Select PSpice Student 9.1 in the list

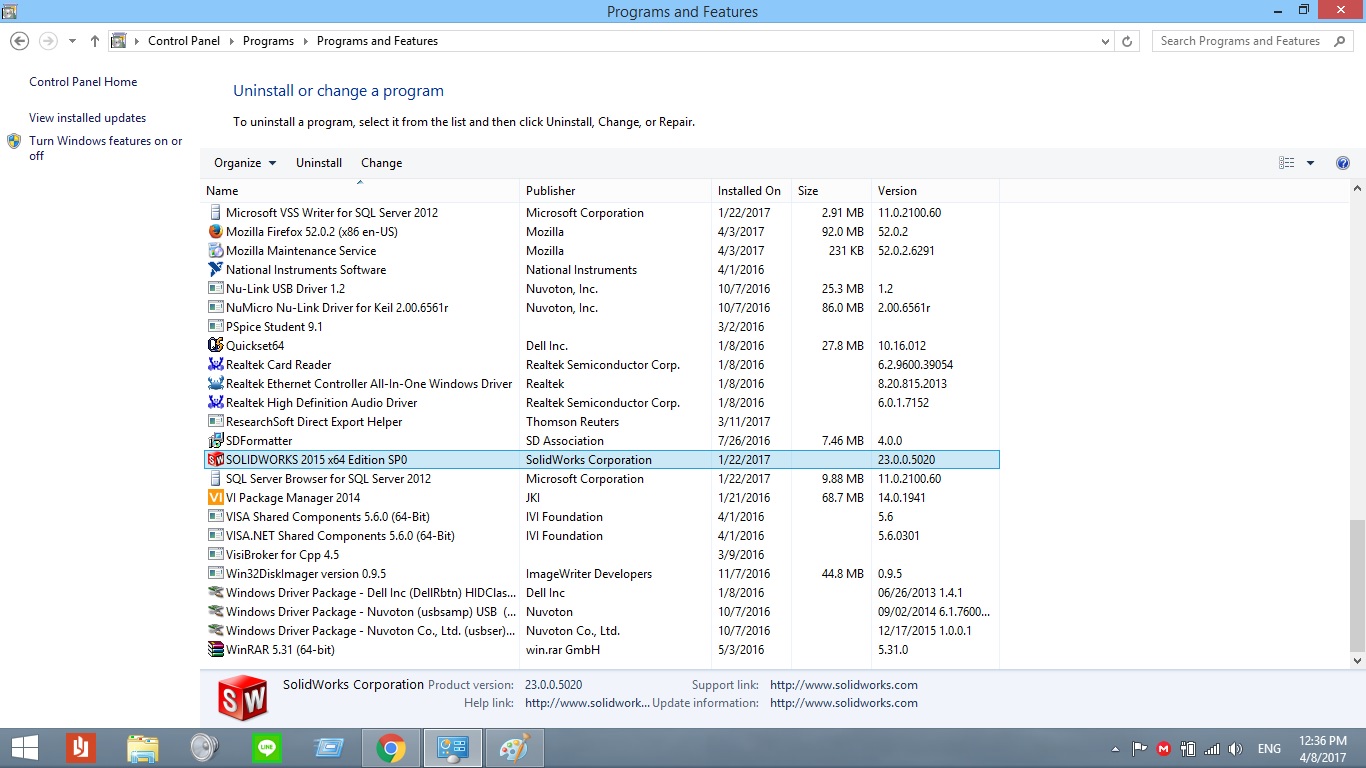600,327
